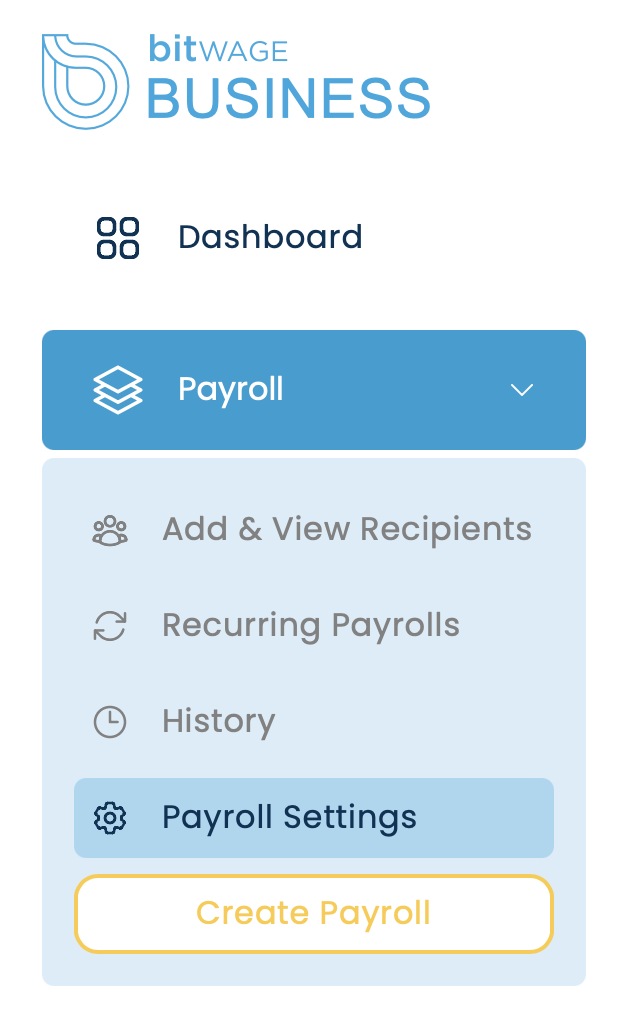
Task: Click the History clock icon
Action: 109,722
